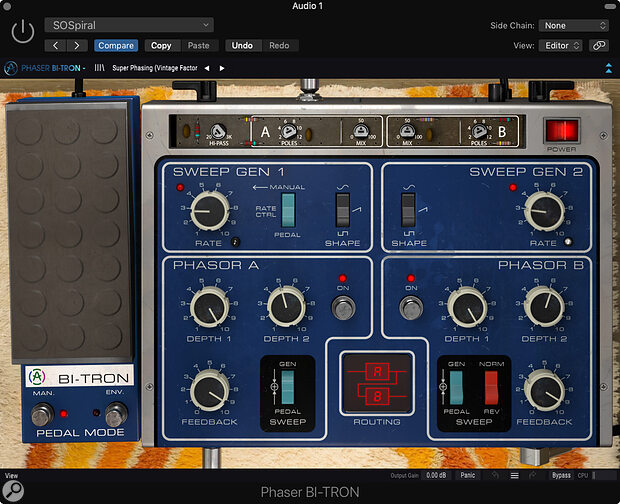The width and height of the screenshot is (620, 504).
Task: Open the preset browser library icon
Action: (x=99, y=68)
